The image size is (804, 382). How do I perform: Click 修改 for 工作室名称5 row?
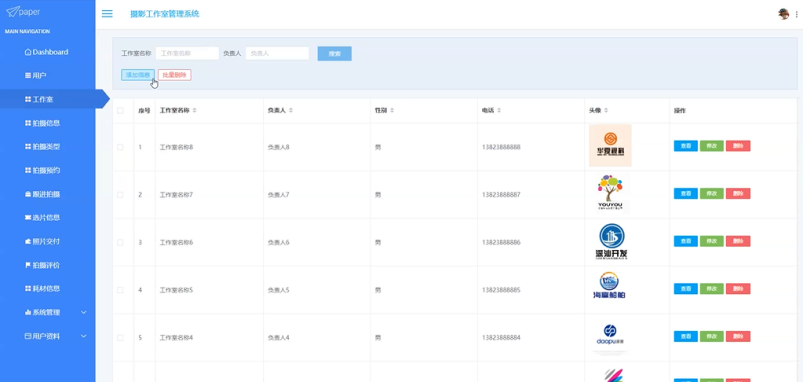pos(712,289)
